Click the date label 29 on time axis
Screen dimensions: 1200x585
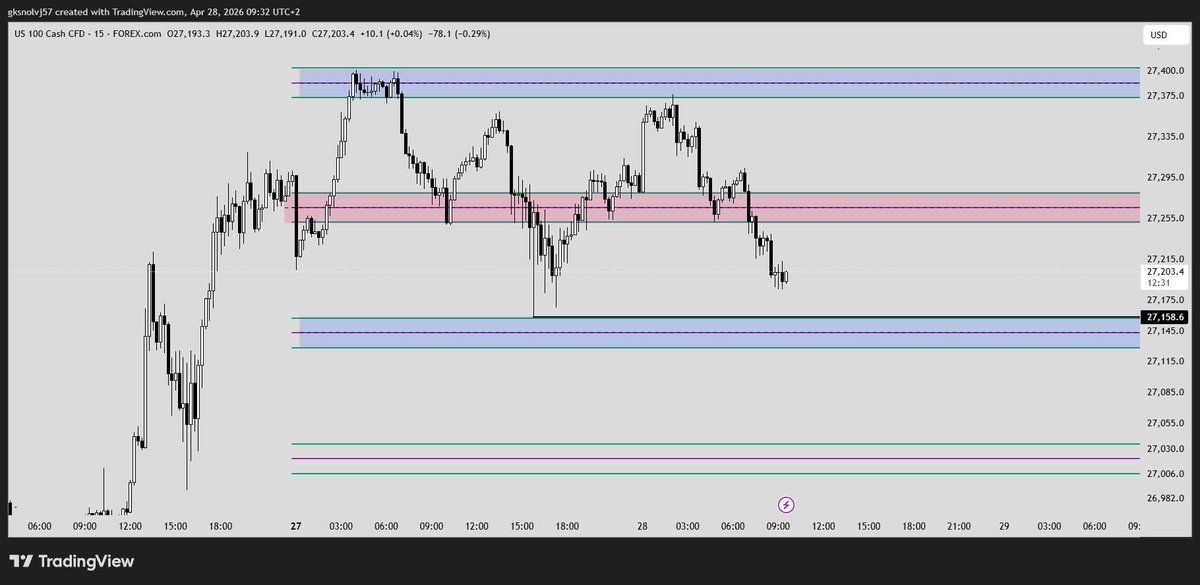tap(1004, 526)
